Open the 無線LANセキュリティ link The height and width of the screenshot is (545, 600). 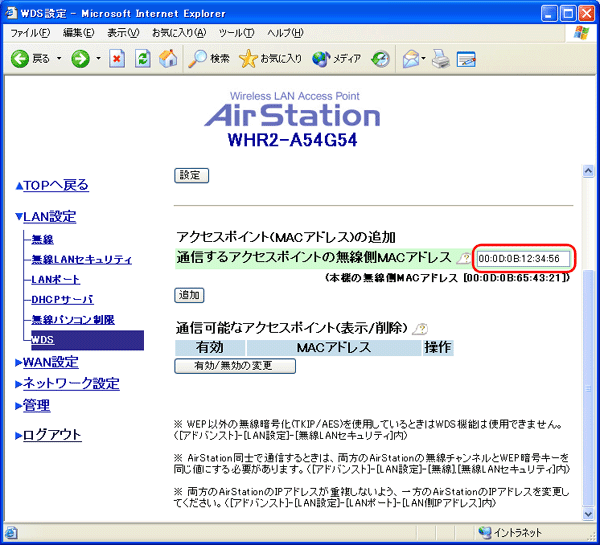[x=82, y=259]
